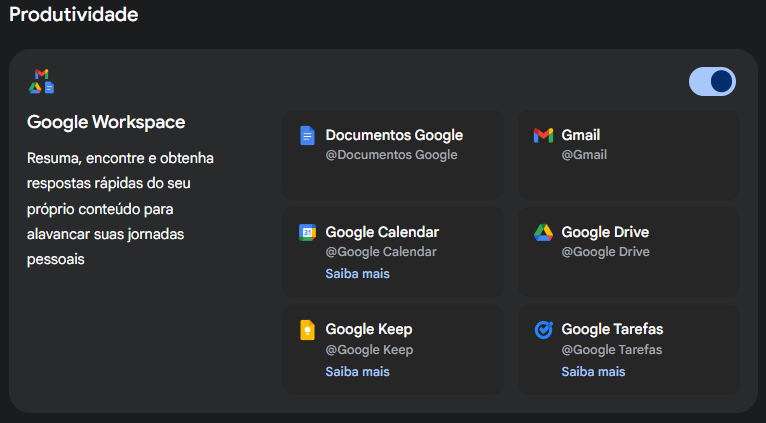This screenshot has height=423, width=766.
Task: Click the Gmail envelope icon
Action: (543, 135)
